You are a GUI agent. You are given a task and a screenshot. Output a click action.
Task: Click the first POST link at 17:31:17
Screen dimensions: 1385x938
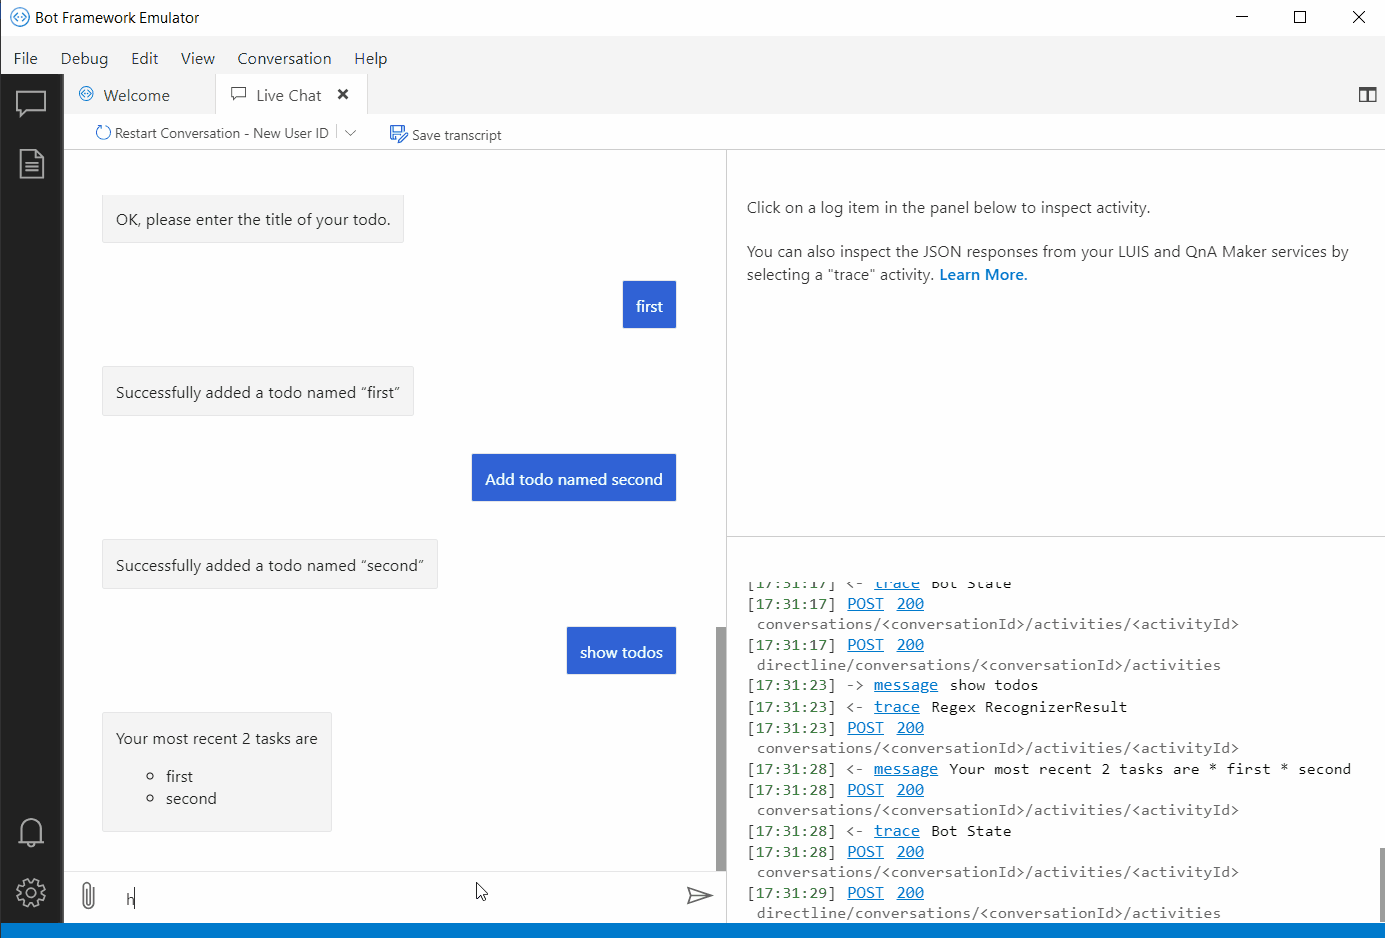(x=866, y=604)
